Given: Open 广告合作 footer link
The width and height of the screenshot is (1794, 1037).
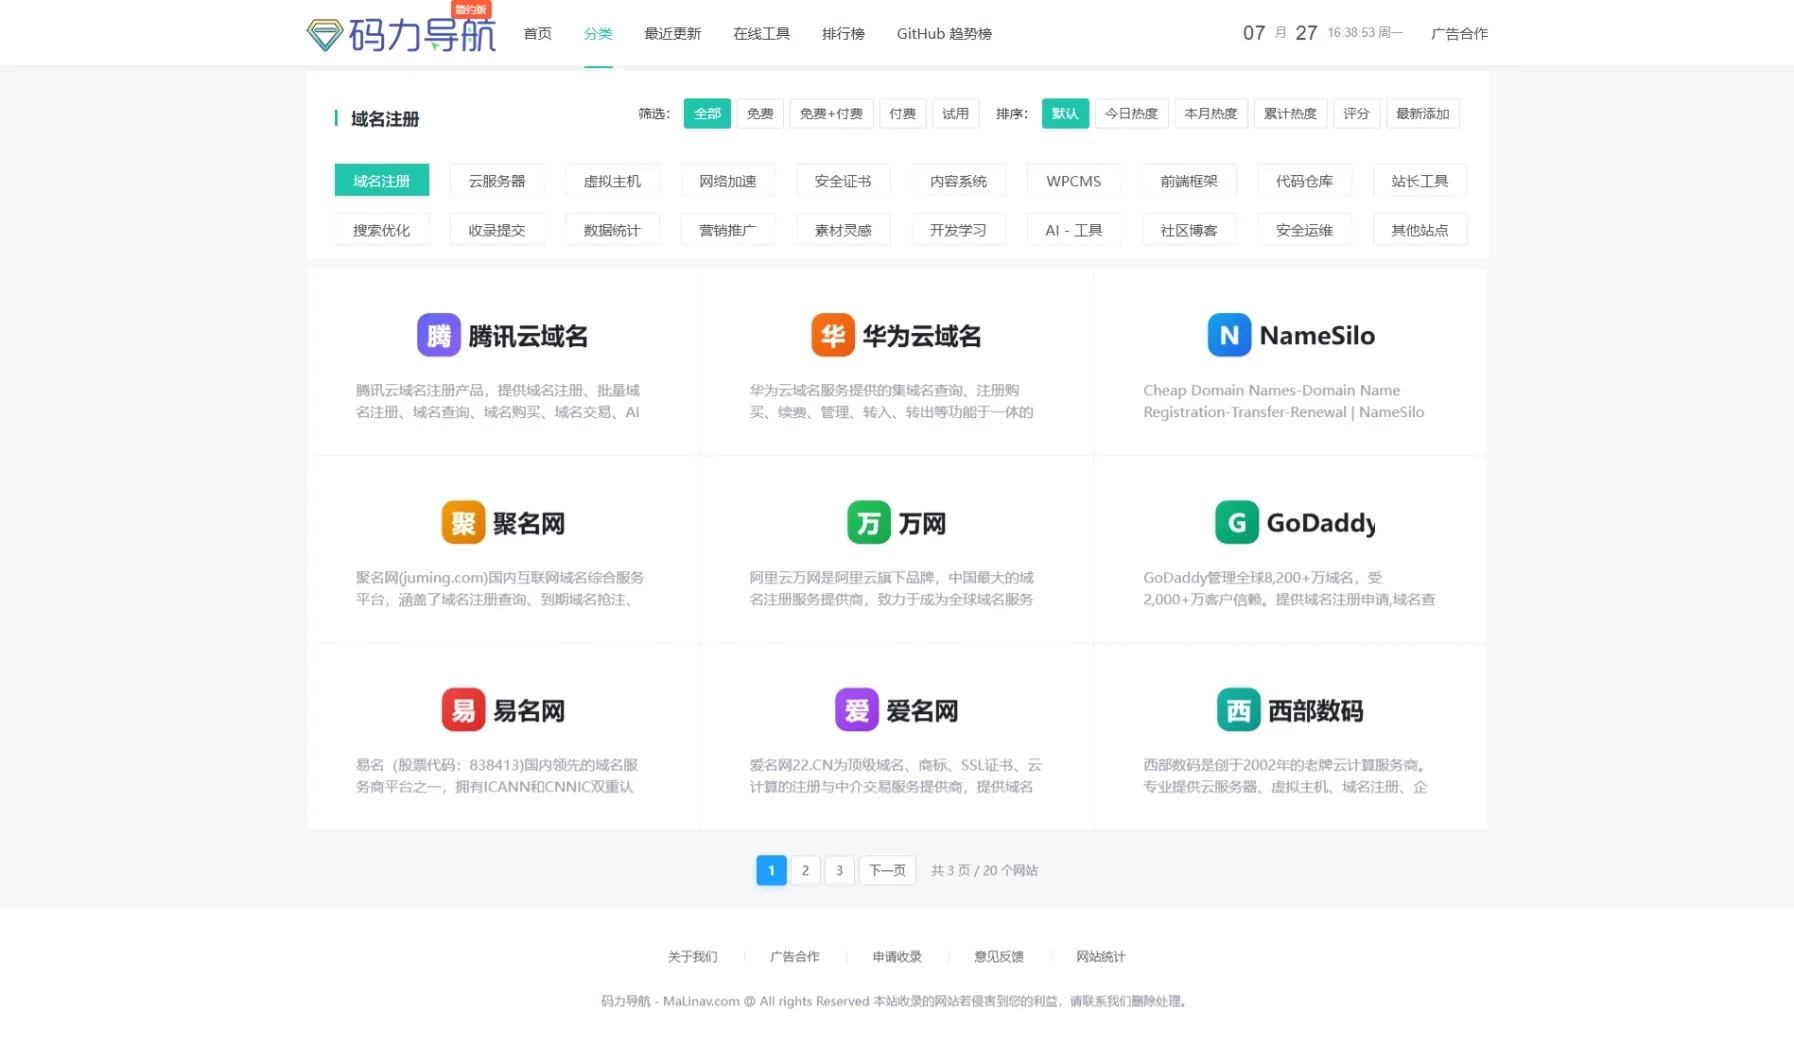Looking at the screenshot, I should click(794, 956).
